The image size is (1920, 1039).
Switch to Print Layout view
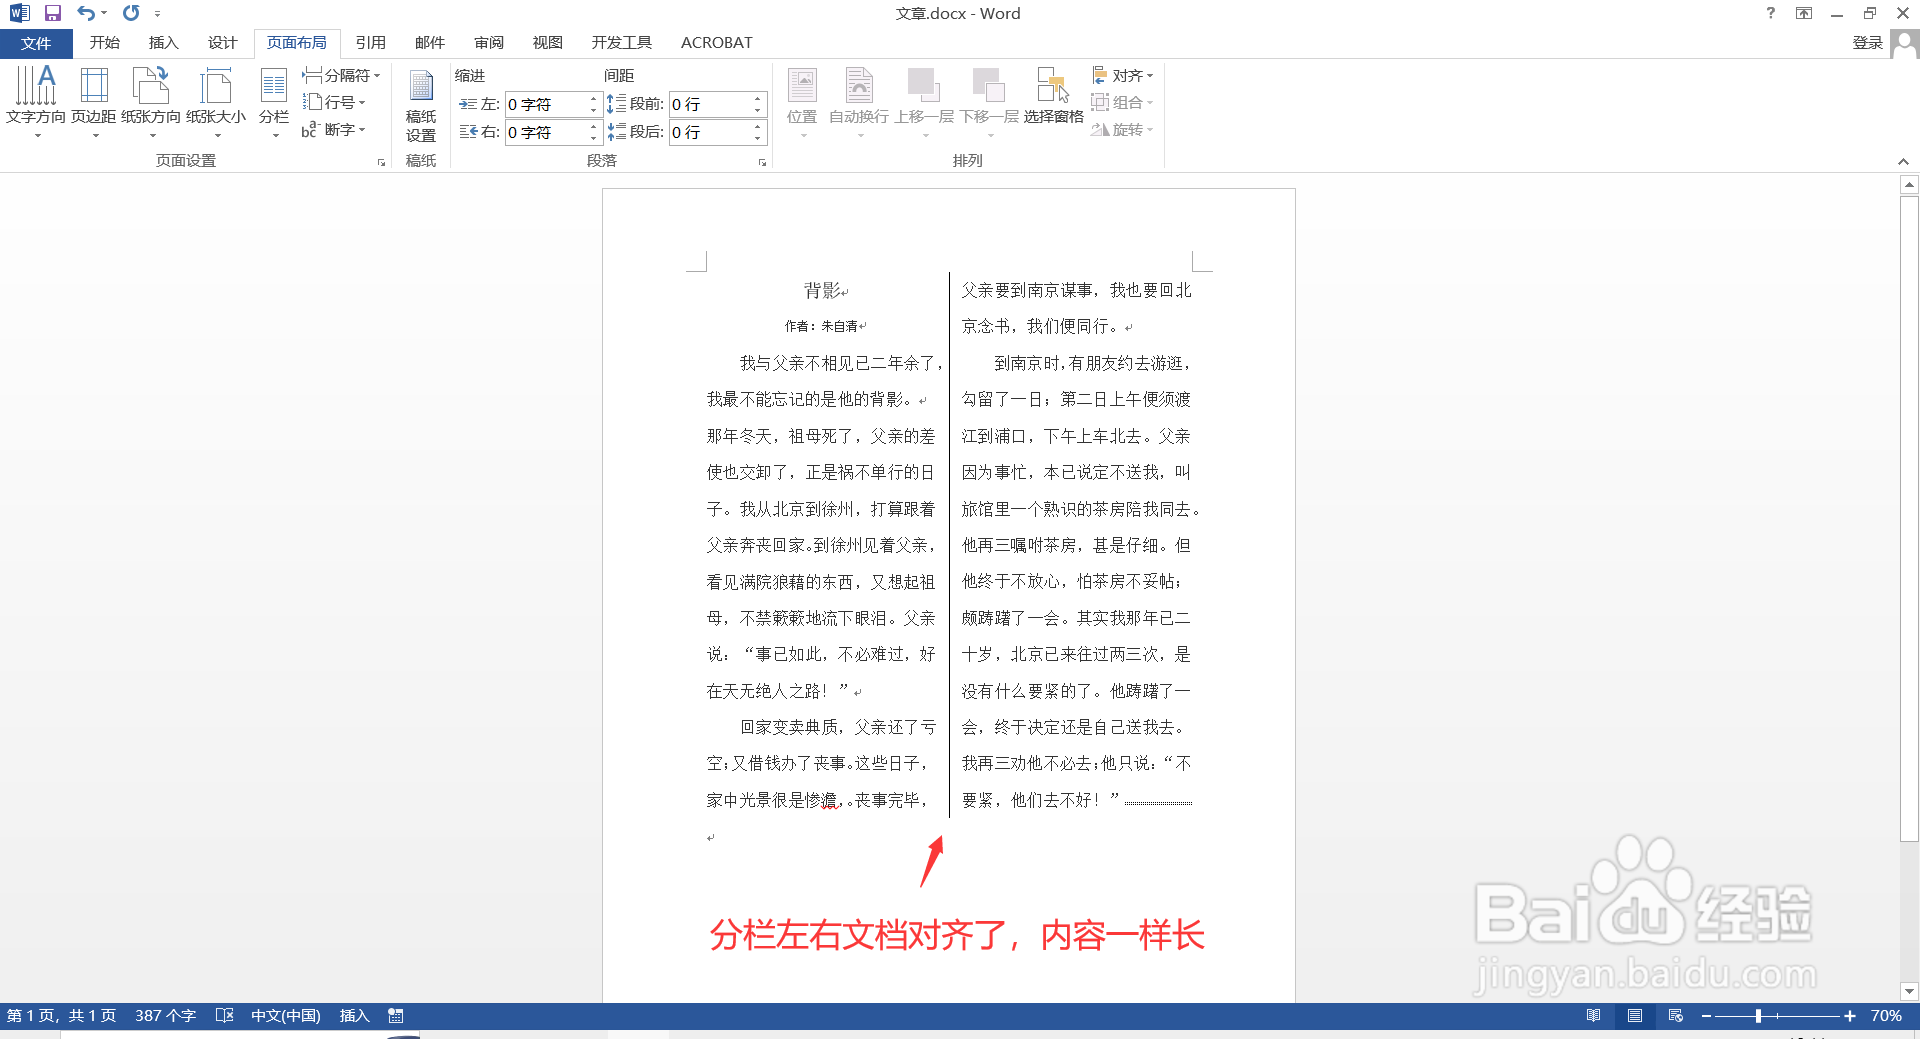click(1635, 1015)
